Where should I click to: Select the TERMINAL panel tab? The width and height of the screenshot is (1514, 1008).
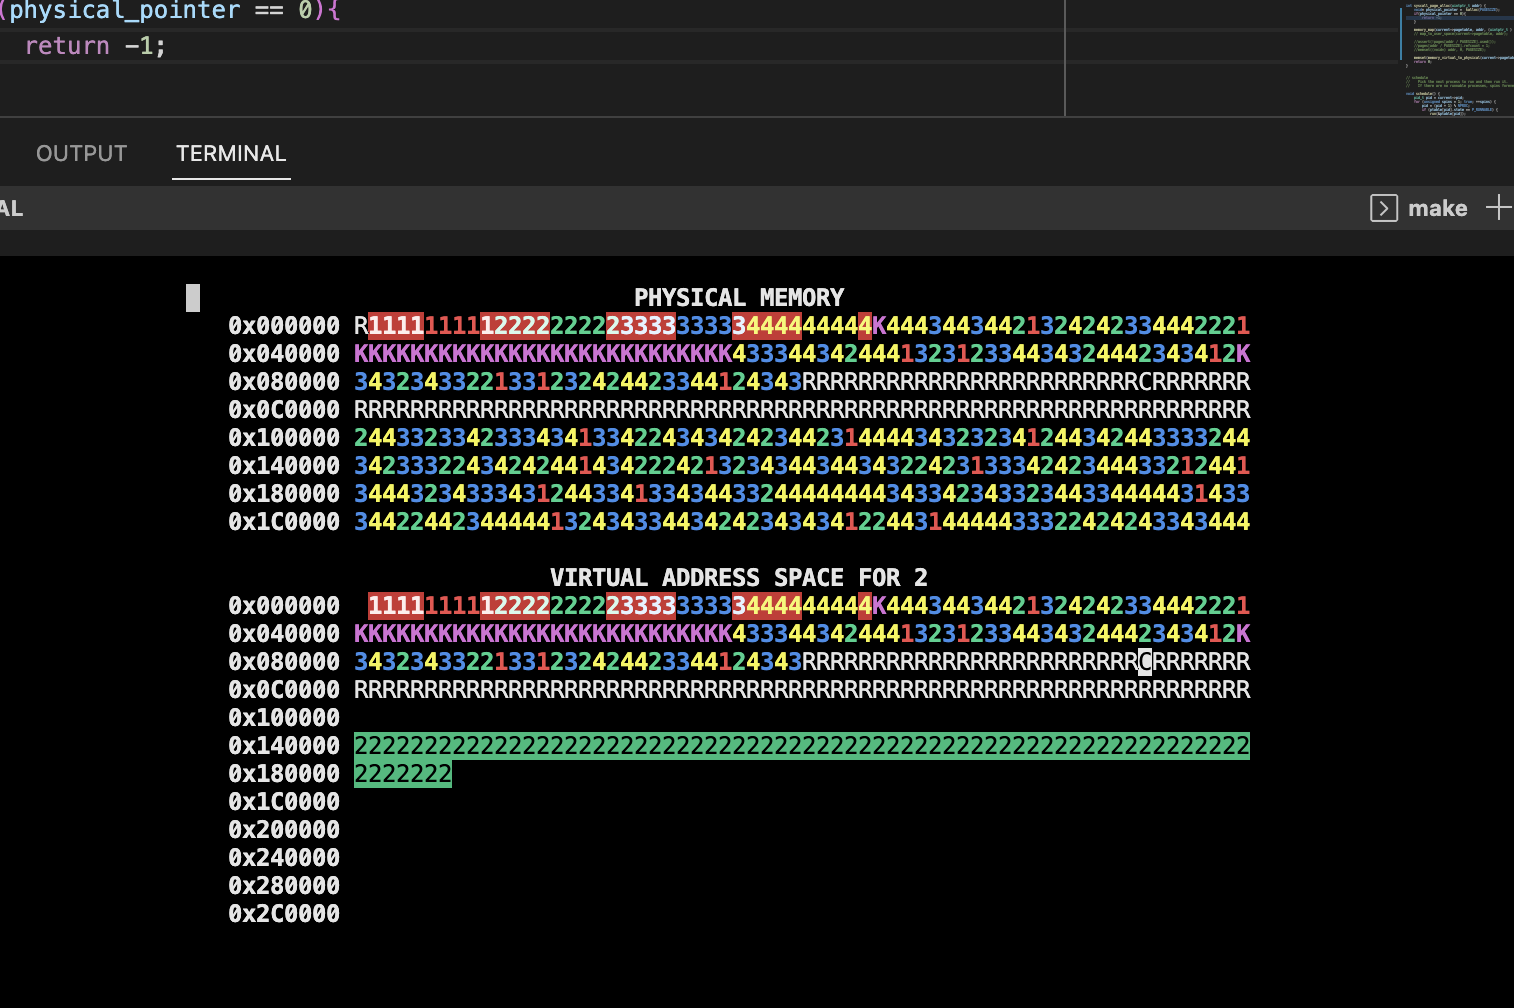tap(231, 153)
